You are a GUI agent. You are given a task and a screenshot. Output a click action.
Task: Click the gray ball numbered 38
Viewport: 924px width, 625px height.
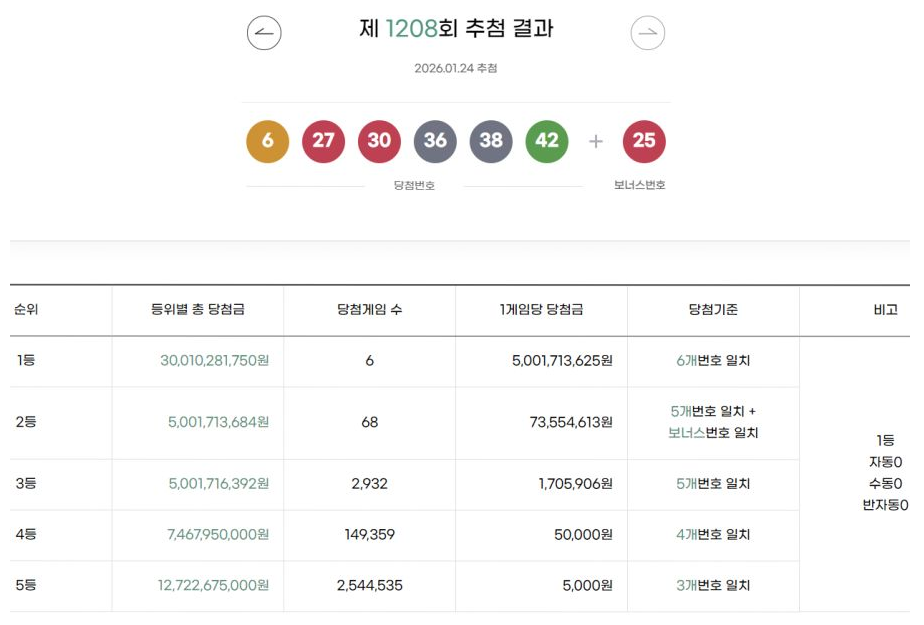491,141
